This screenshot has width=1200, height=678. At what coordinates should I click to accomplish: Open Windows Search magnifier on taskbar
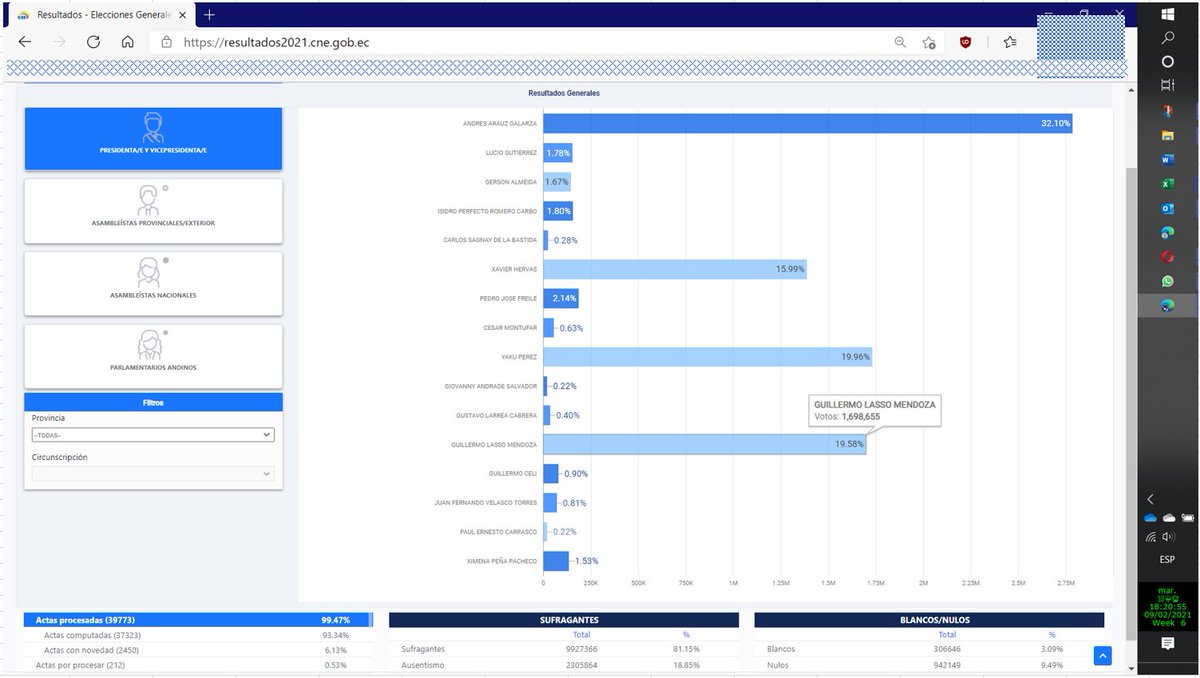[x=1167, y=38]
